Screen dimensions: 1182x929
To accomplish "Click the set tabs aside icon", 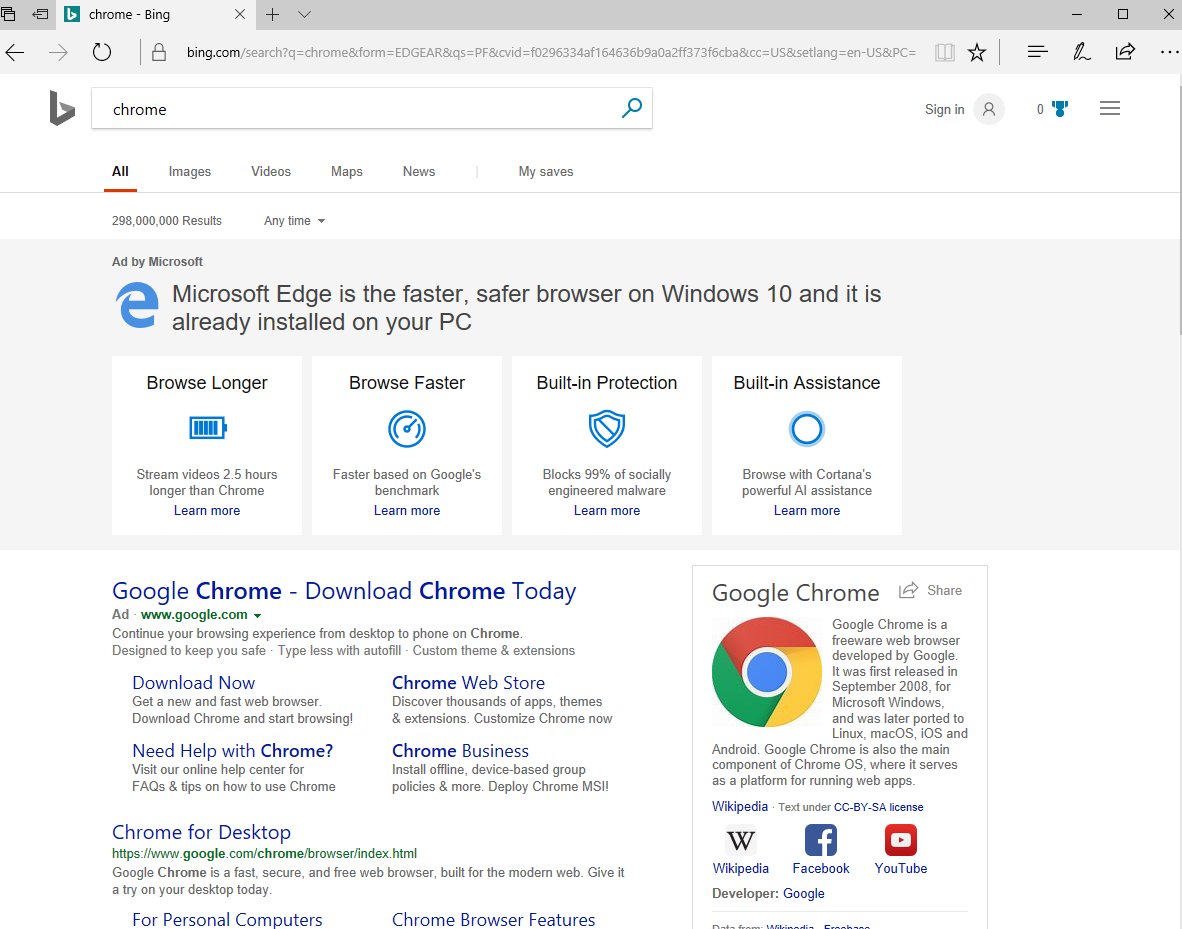I will pos(41,14).
